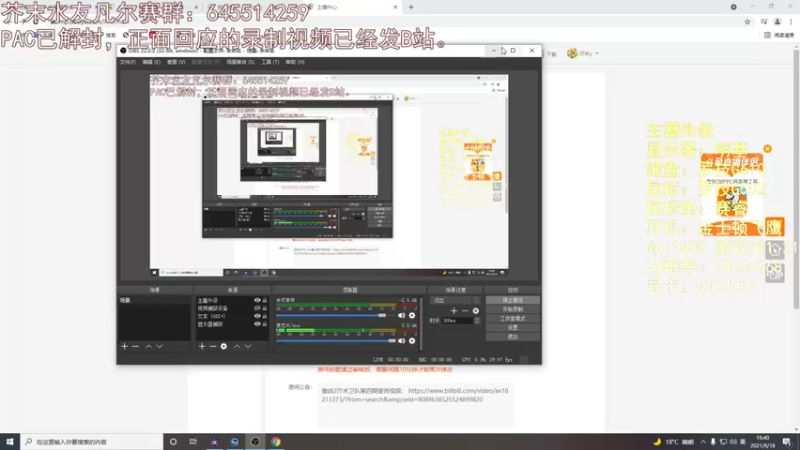Add a new scene with the plus icon
800x450 pixels.
coord(124,346)
